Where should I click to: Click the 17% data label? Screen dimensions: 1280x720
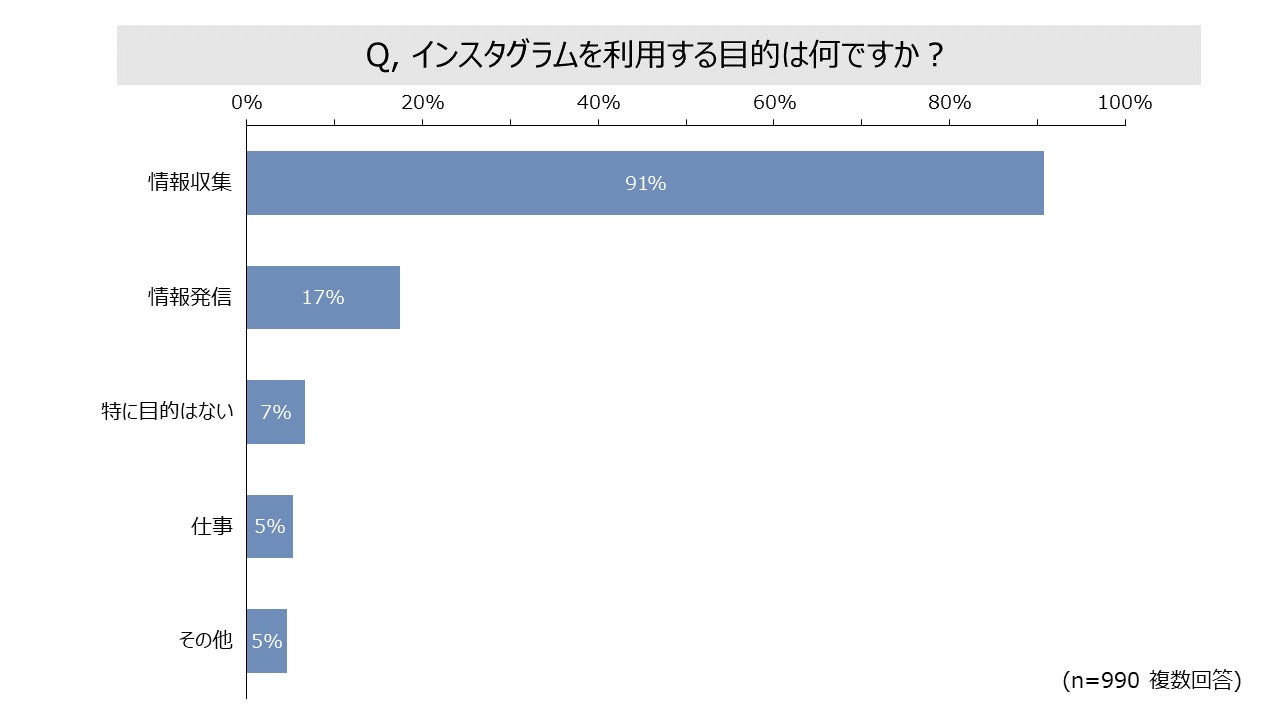323,297
